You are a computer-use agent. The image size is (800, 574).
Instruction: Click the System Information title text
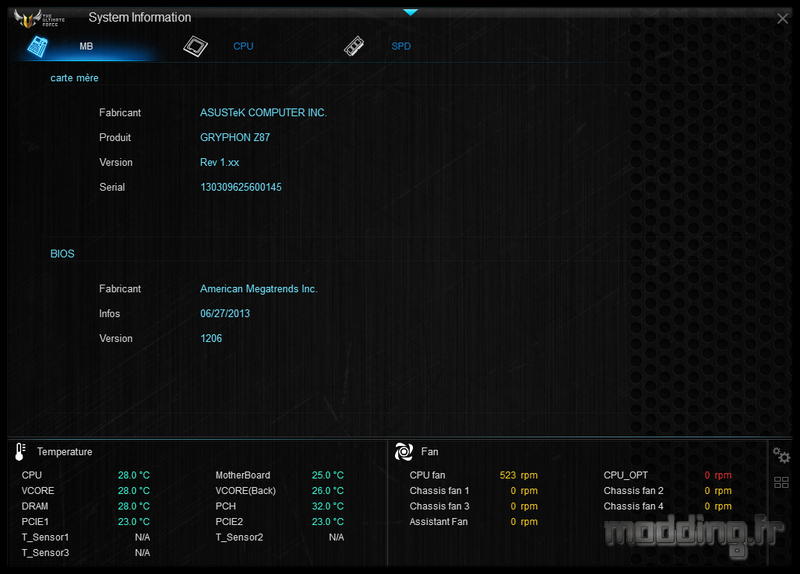[x=140, y=18]
